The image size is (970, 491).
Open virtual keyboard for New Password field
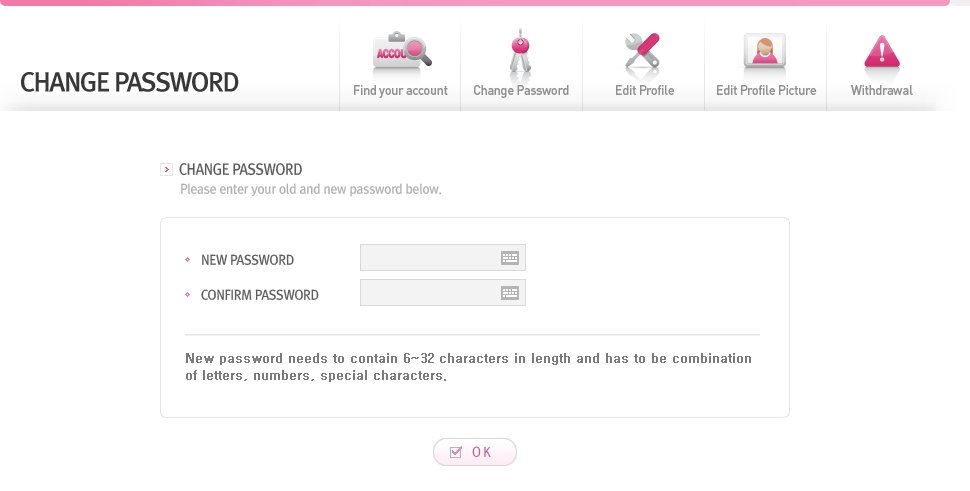[510, 258]
